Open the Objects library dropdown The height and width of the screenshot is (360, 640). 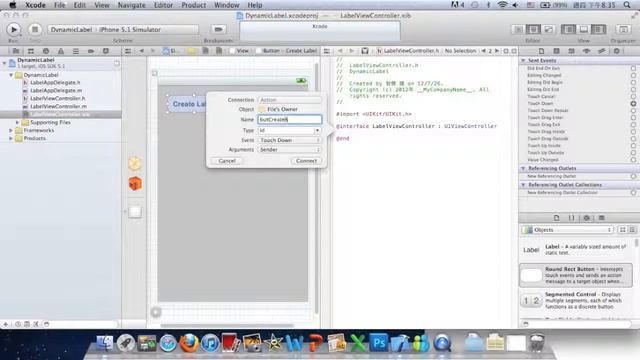tap(568, 230)
